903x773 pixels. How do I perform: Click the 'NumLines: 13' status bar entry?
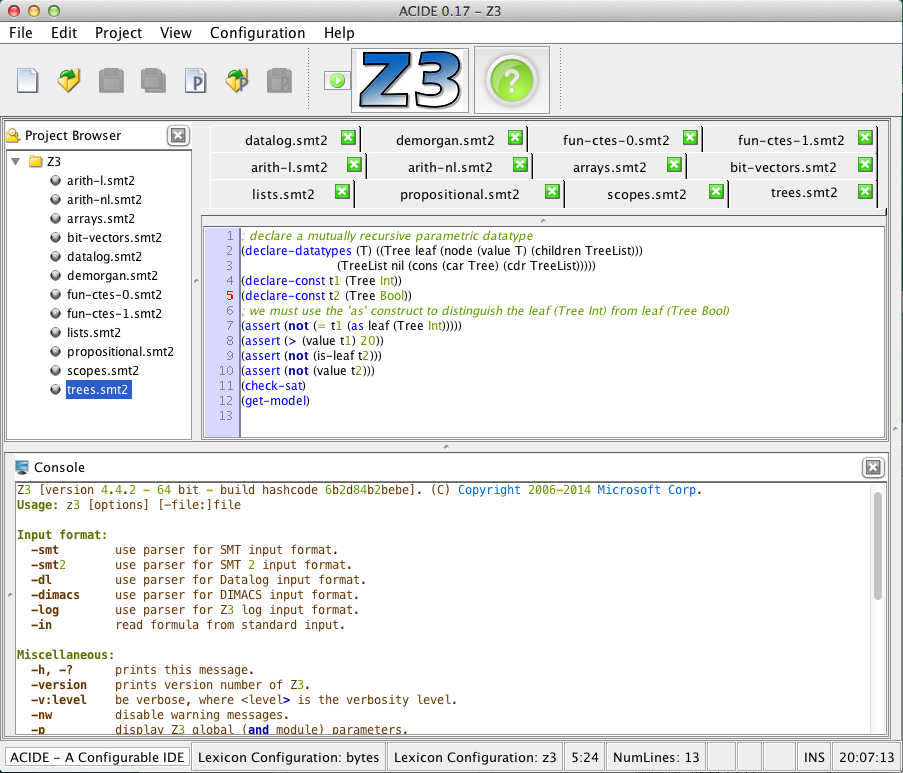point(656,757)
